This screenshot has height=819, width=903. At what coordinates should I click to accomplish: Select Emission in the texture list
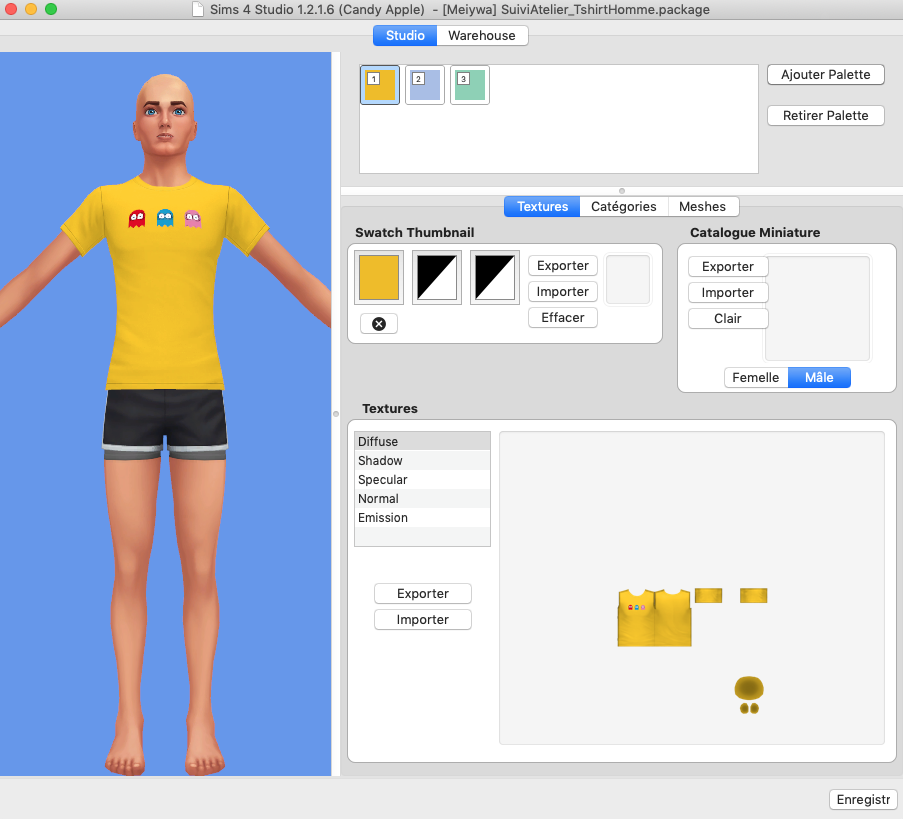[422, 517]
